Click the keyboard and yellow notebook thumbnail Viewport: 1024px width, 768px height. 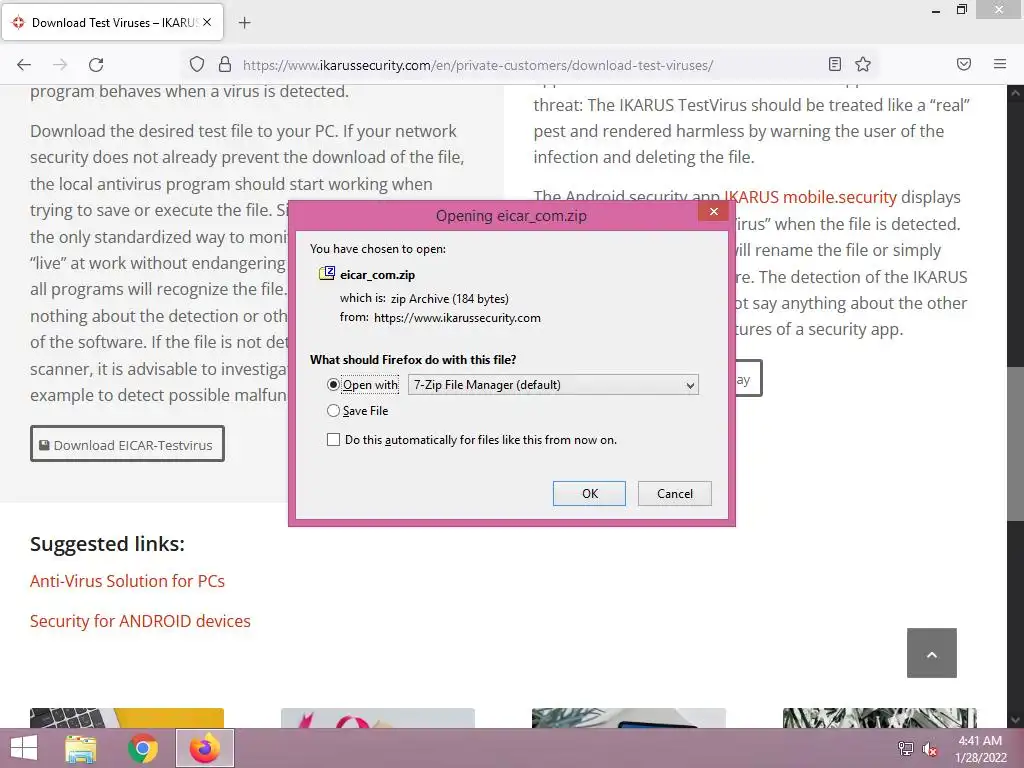(x=127, y=718)
